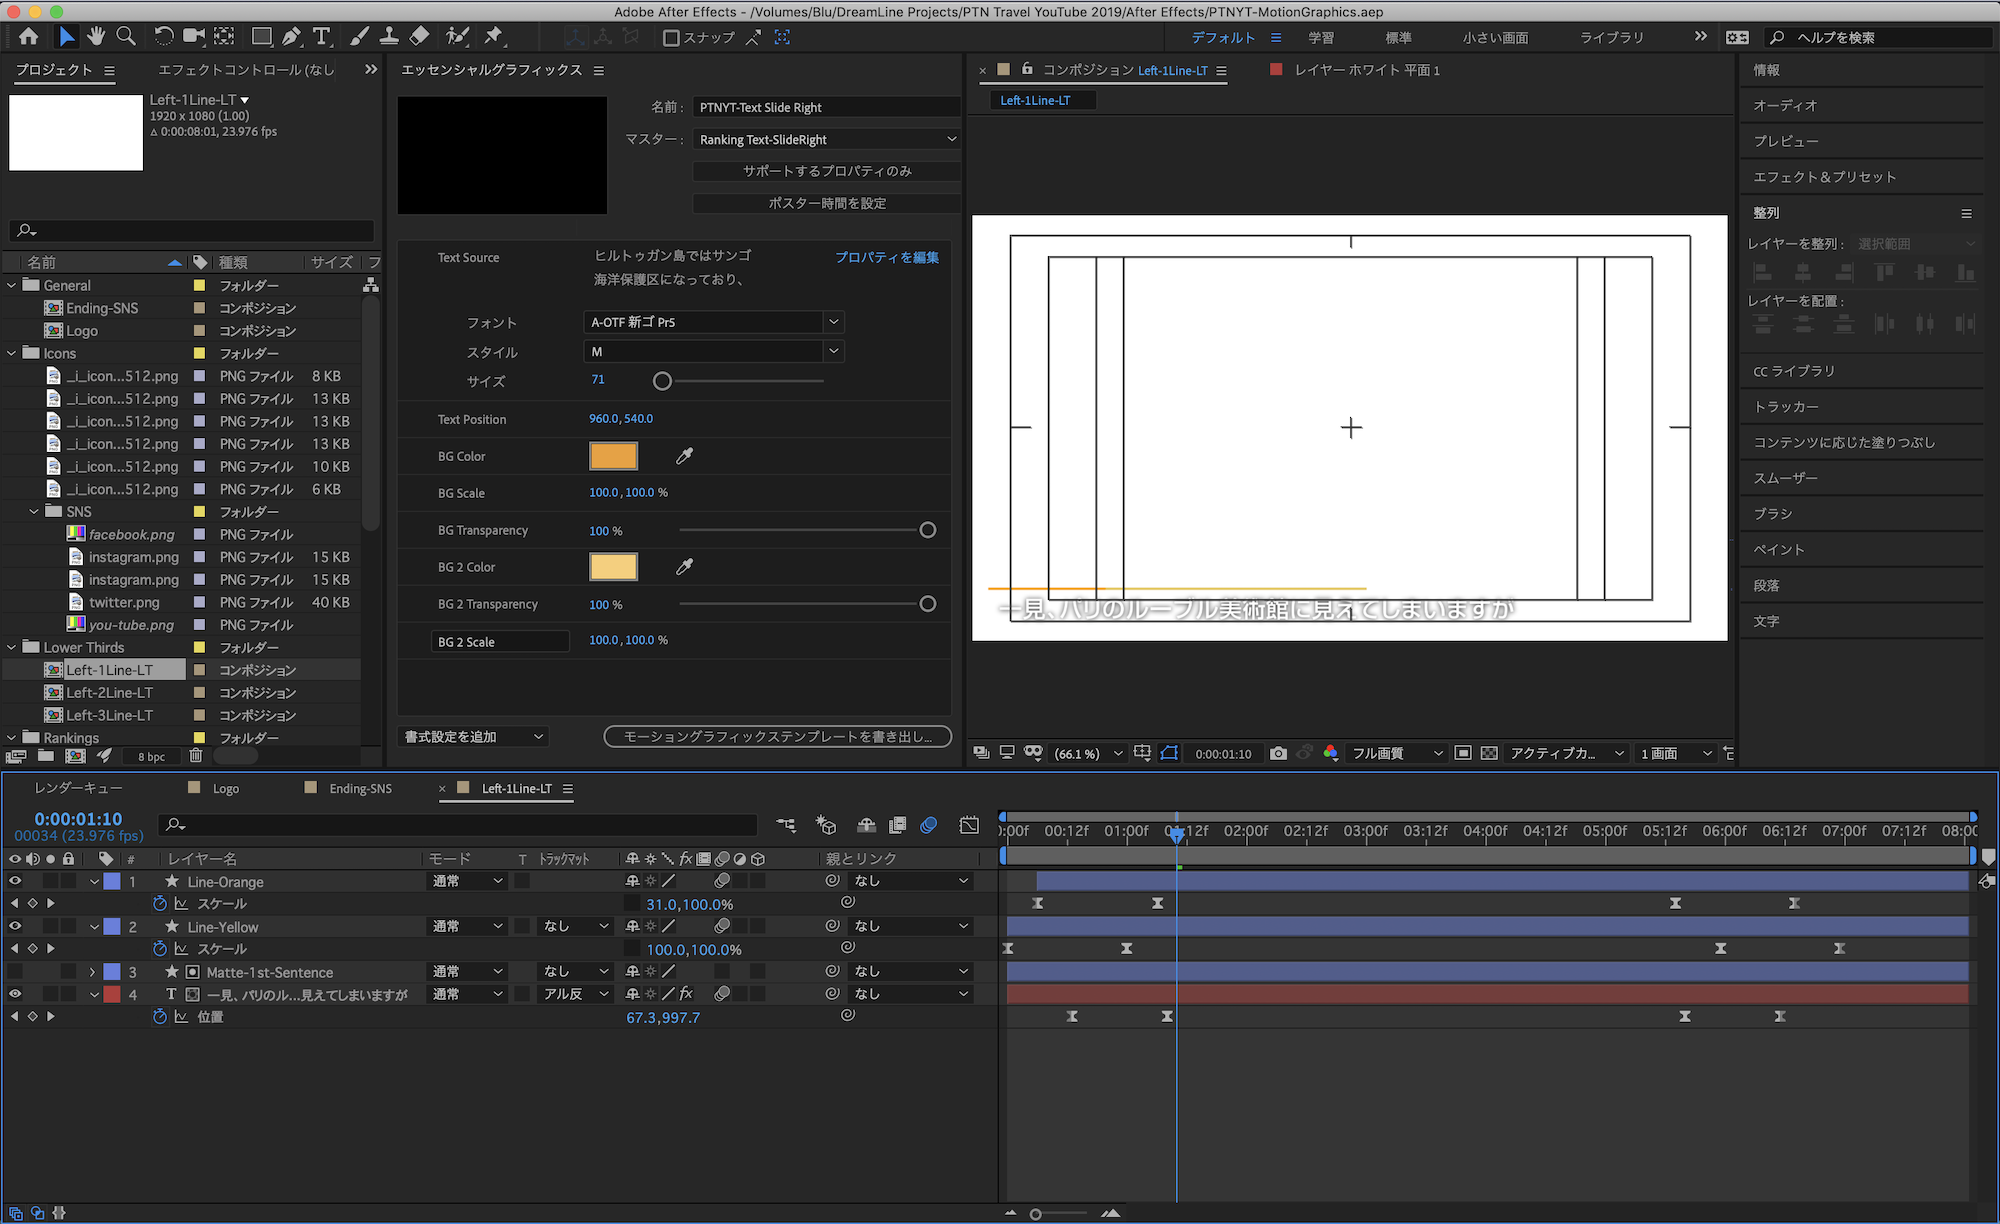The height and width of the screenshot is (1224, 2000).
Task: Select the Pen tool
Action: [291, 37]
